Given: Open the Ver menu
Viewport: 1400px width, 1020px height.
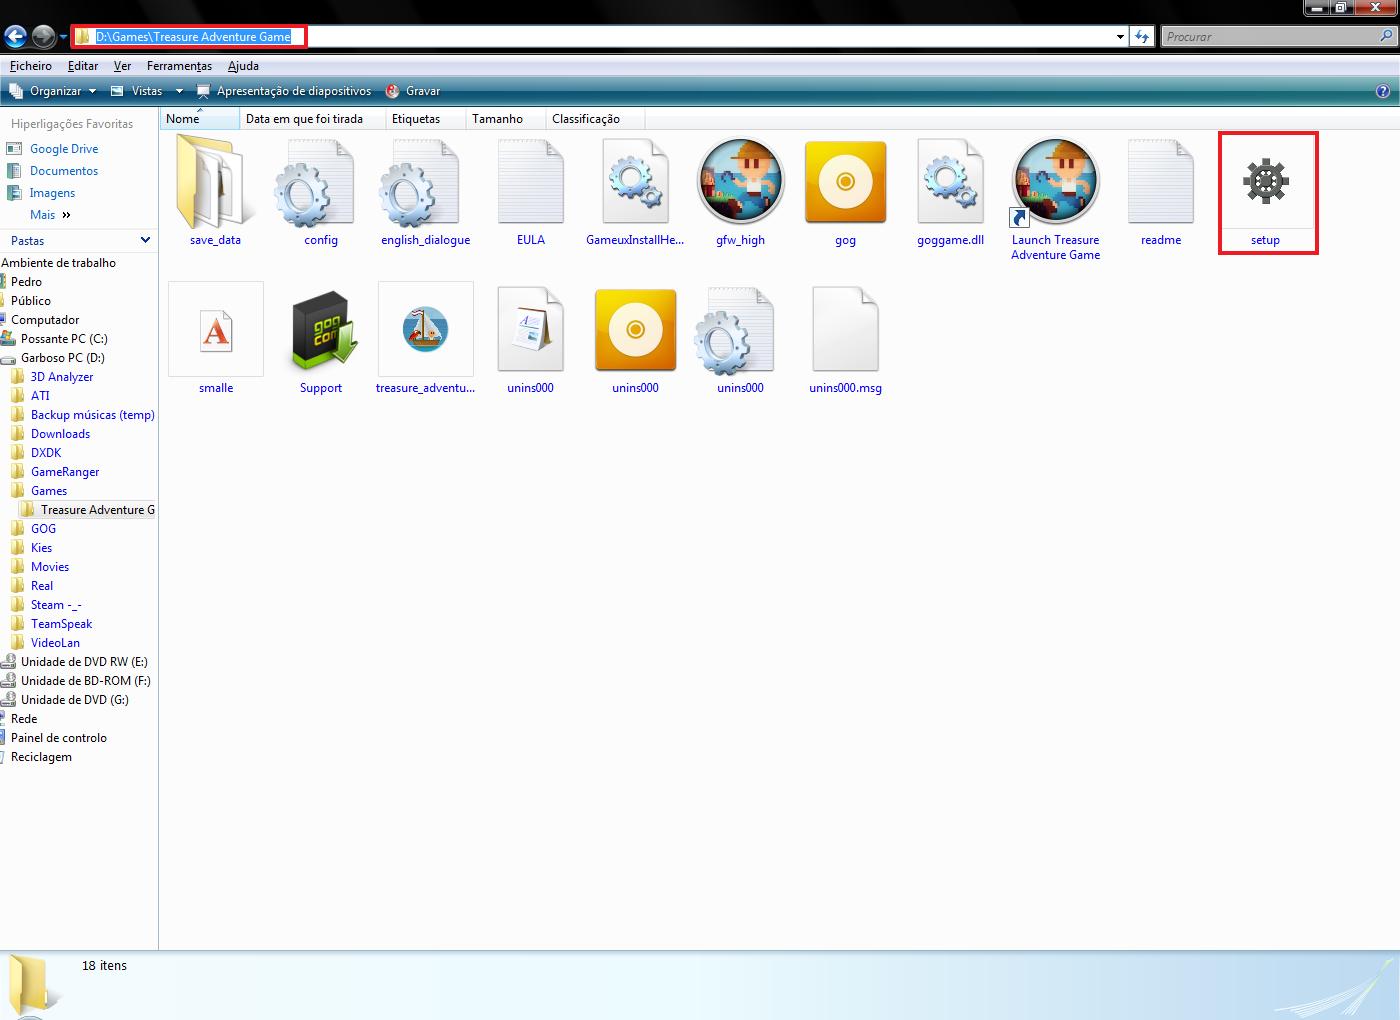Looking at the screenshot, I should [x=122, y=66].
